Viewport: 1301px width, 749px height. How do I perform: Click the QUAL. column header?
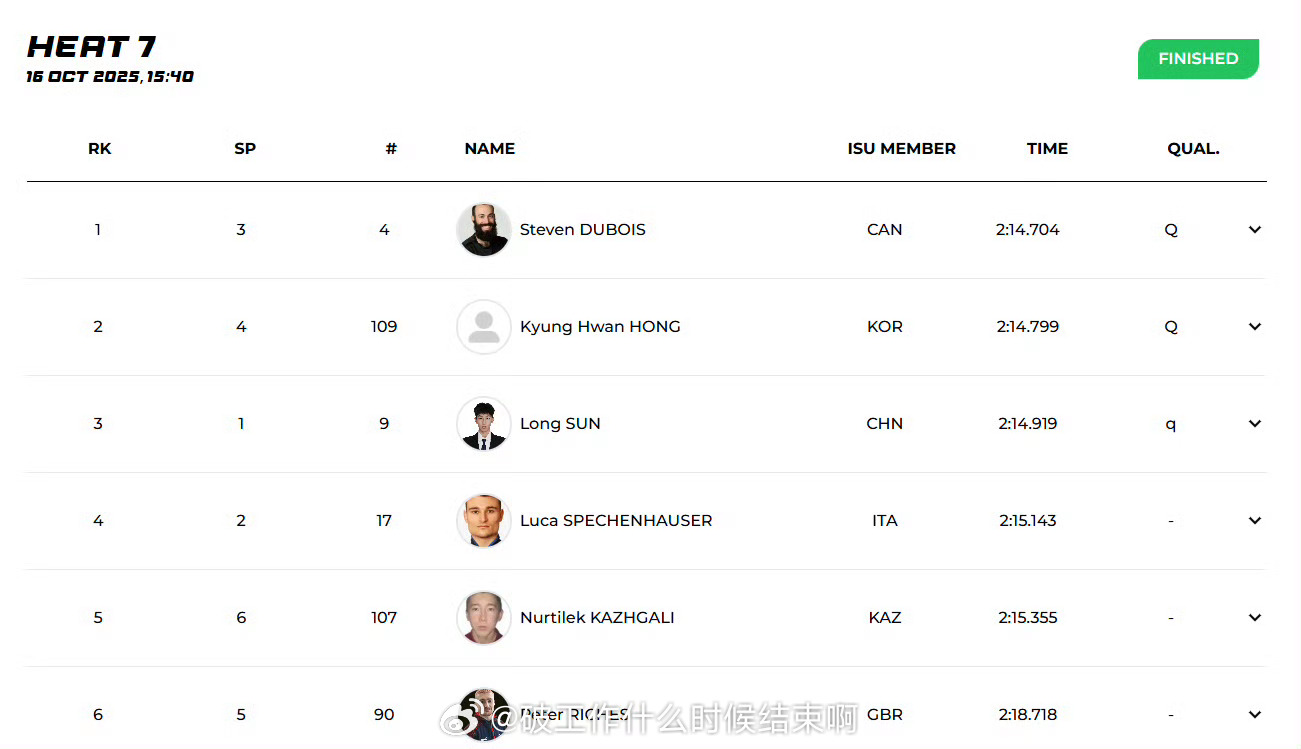tap(1193, 149)
